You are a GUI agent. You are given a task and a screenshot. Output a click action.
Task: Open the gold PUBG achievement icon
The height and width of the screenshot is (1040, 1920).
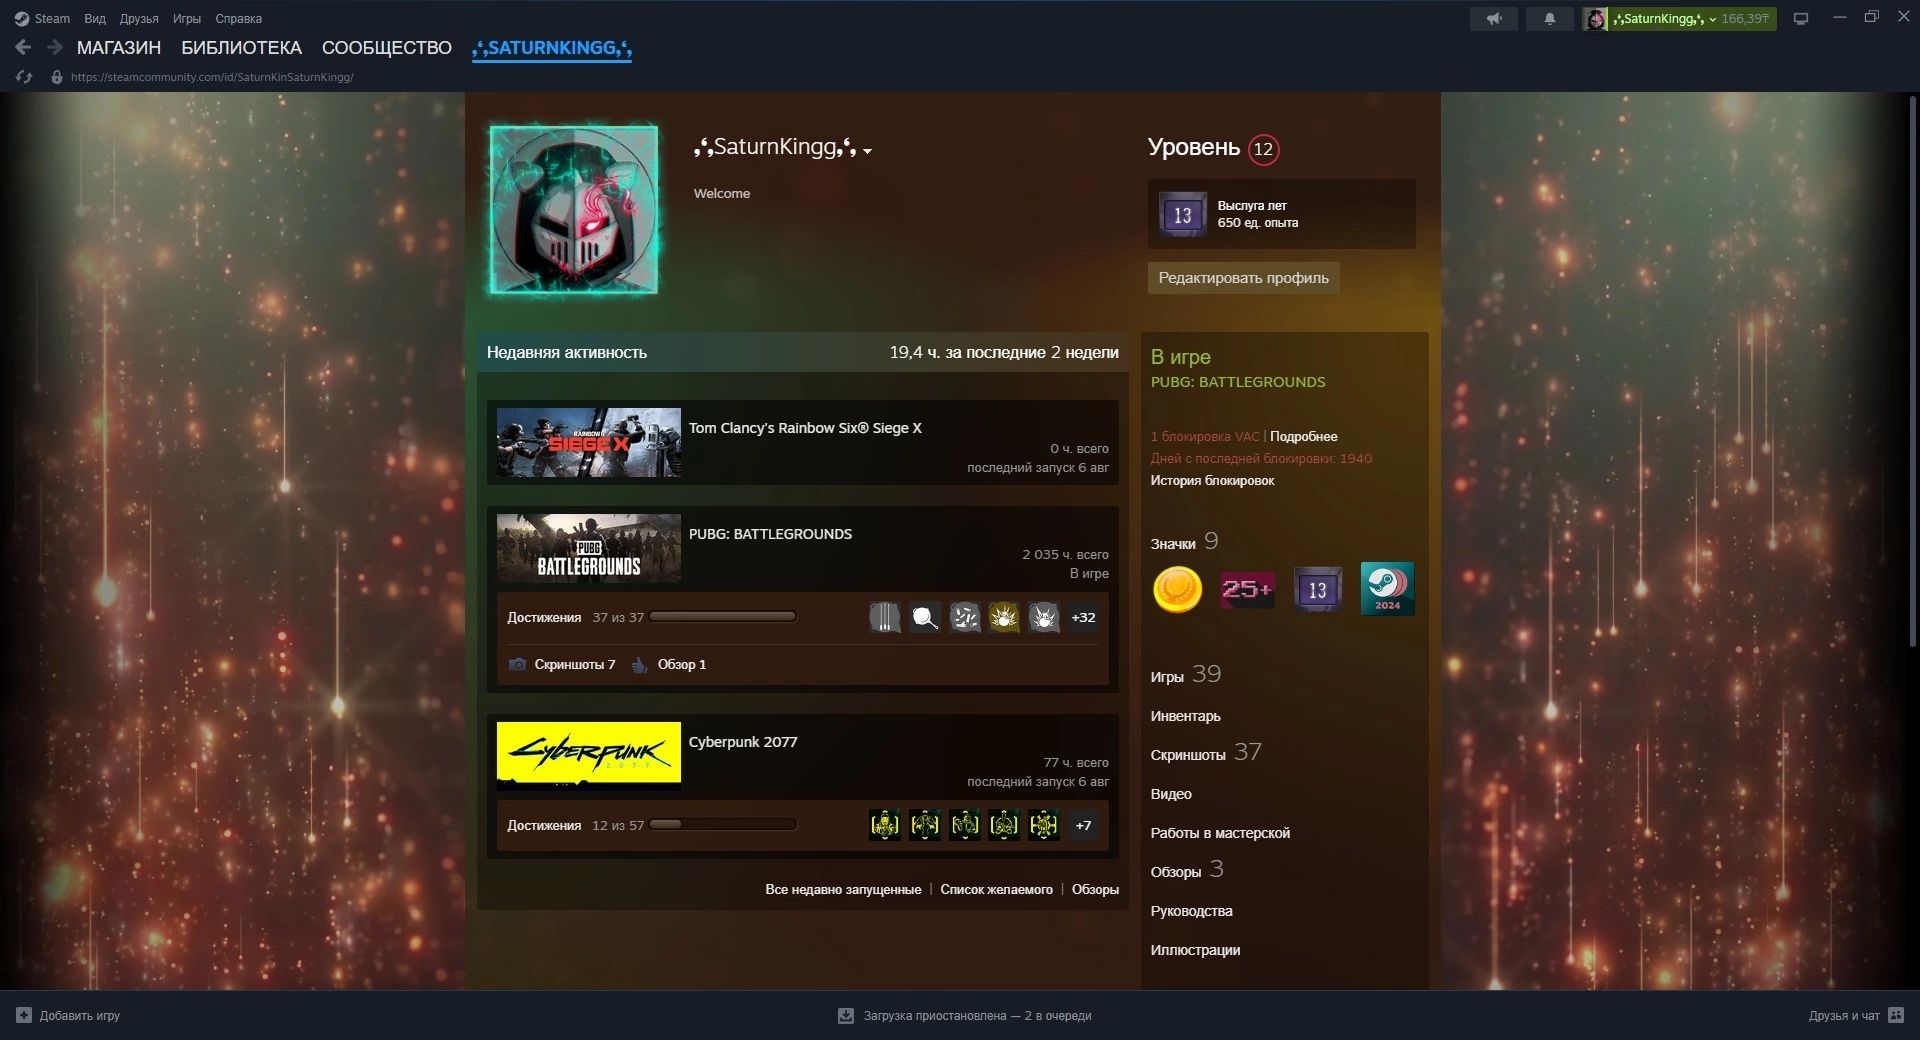pos(1004,618)
